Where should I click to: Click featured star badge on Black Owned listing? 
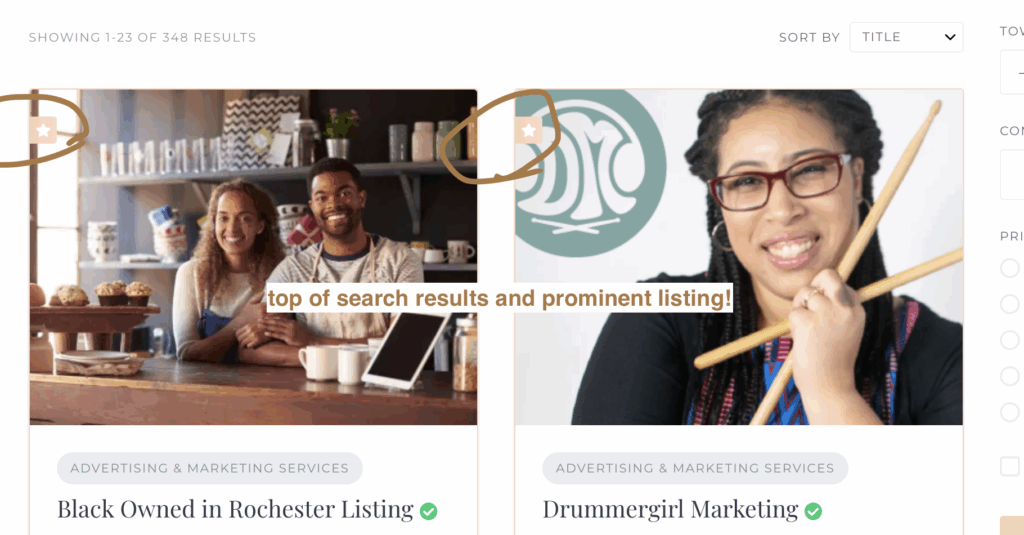[43, 131]
